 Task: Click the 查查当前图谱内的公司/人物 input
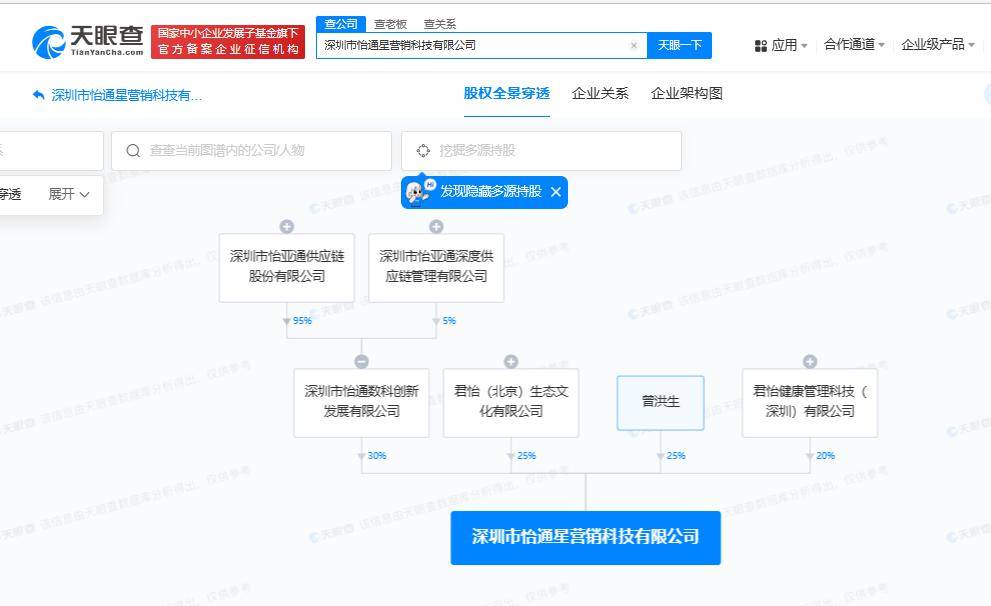(x=252, y=150)
